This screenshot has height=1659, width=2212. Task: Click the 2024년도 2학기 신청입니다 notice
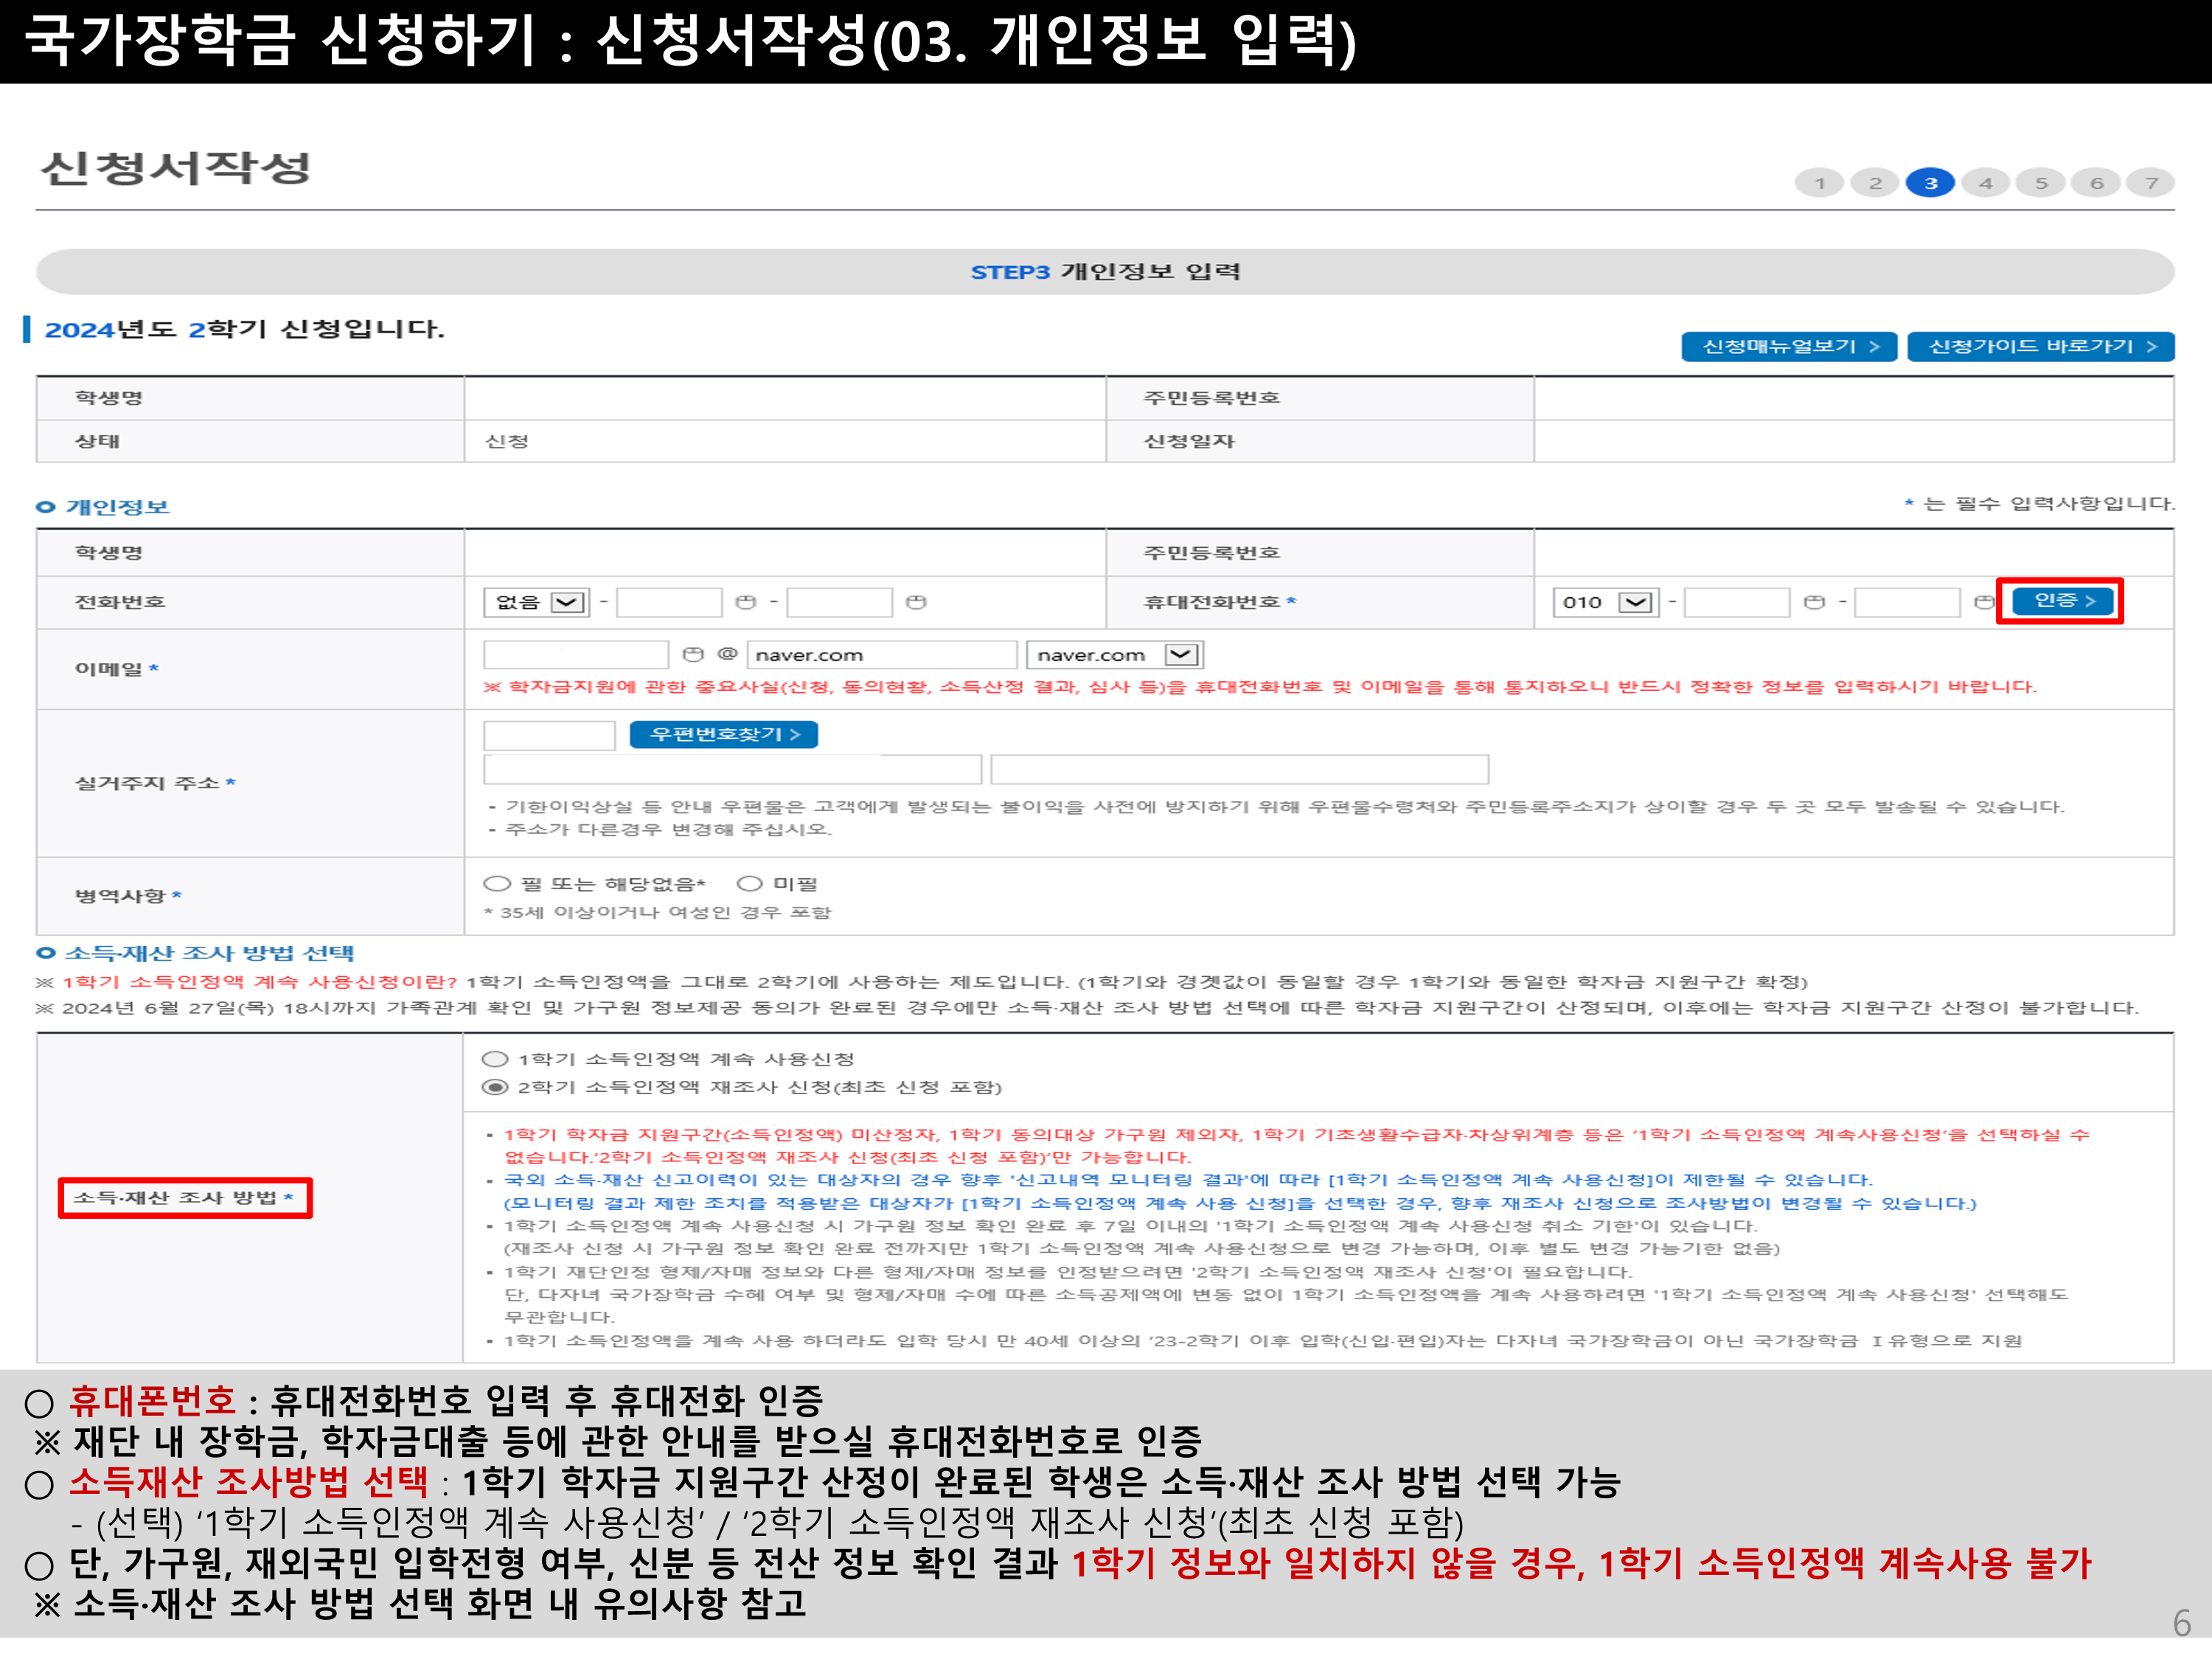(244, 329)
